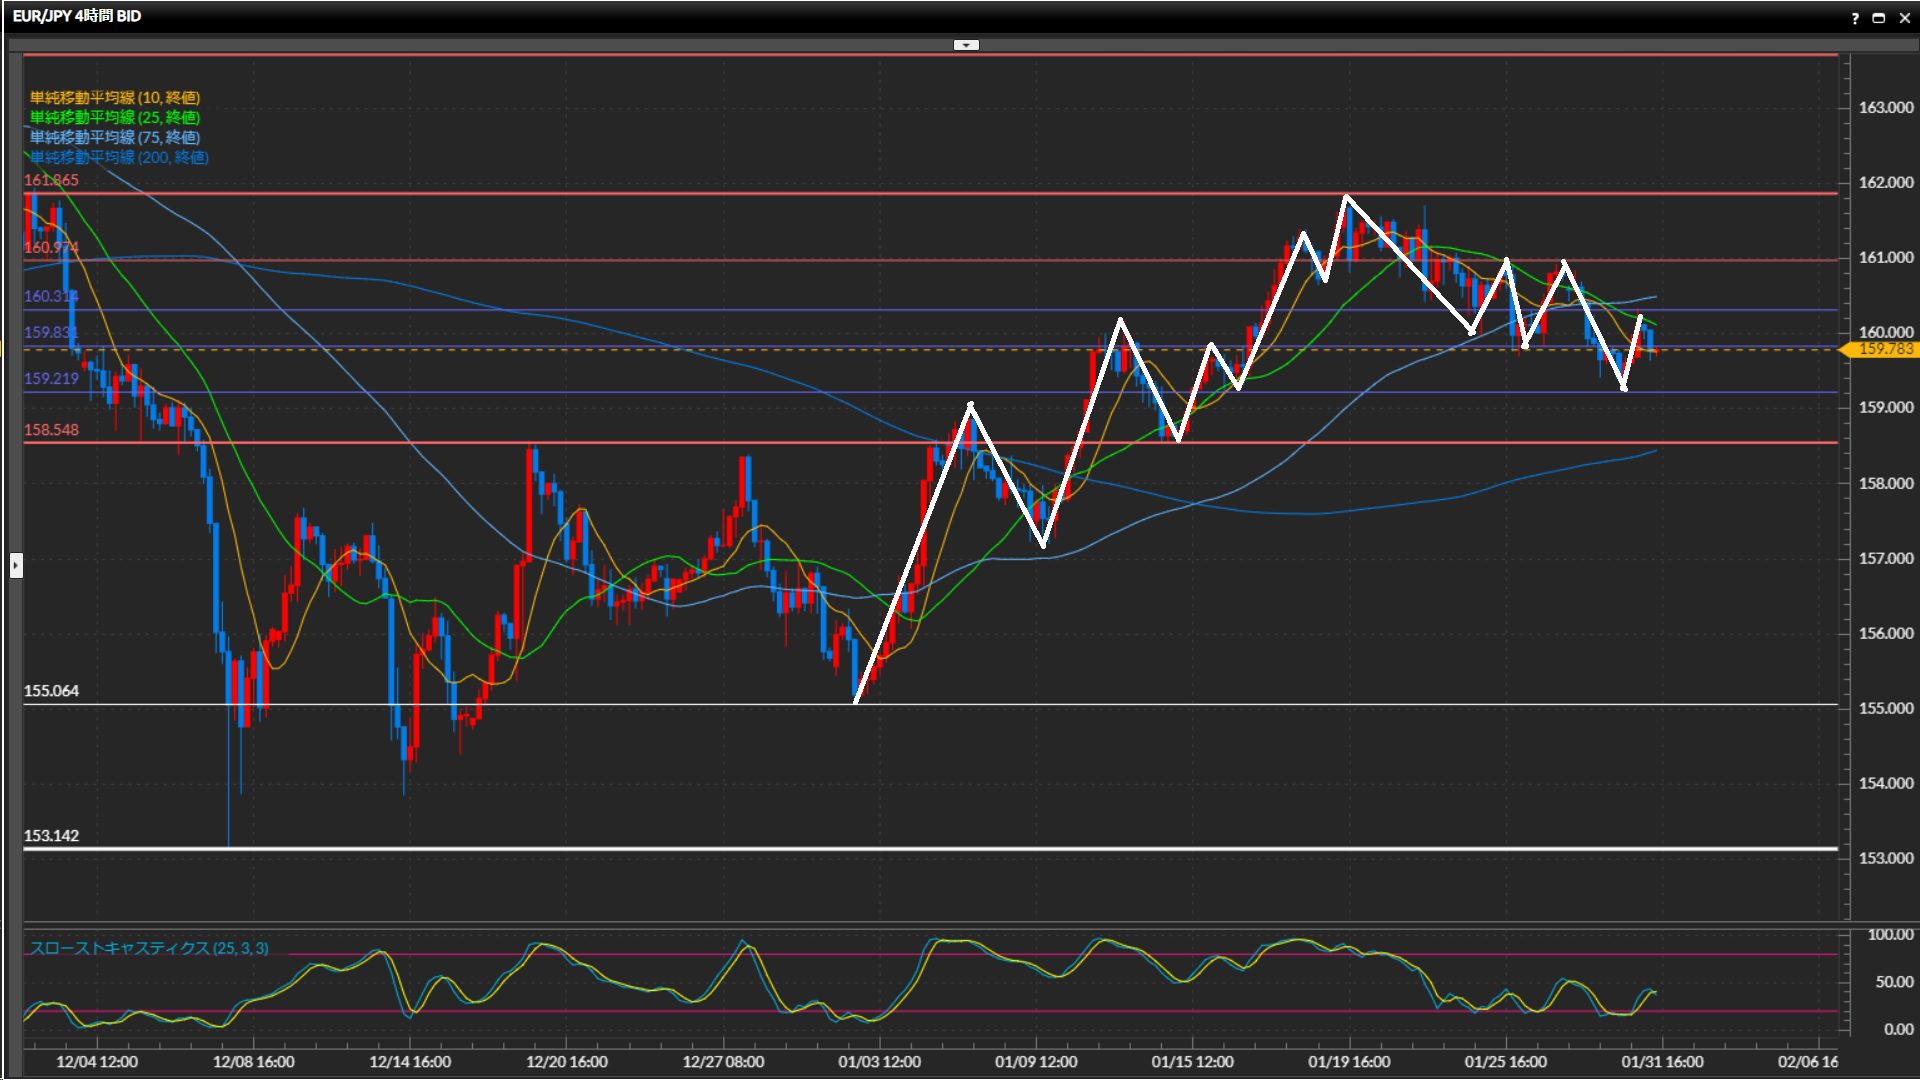Viewport: 1920px width, 1080px height.
Task: Click the Slow Stochastics (25, 3, 3) label
Action: coord(149,948)
